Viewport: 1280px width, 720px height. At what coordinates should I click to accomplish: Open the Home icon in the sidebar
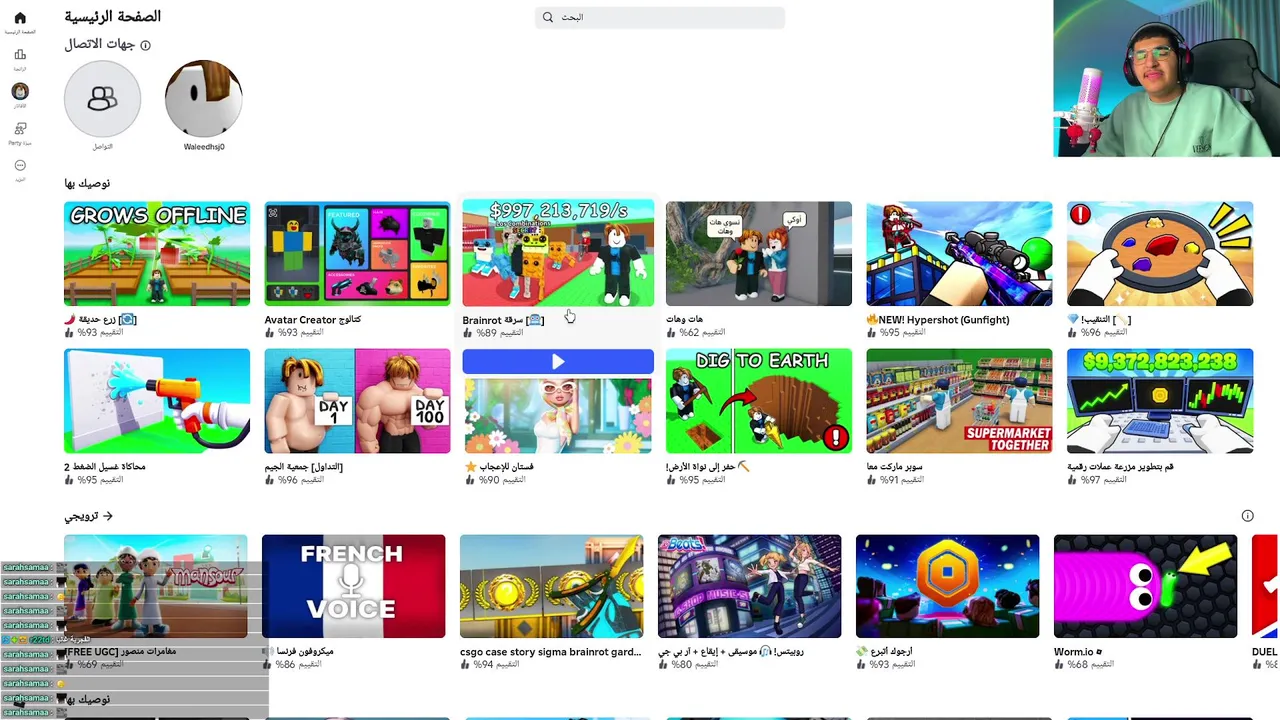click(x=20, y=18)
